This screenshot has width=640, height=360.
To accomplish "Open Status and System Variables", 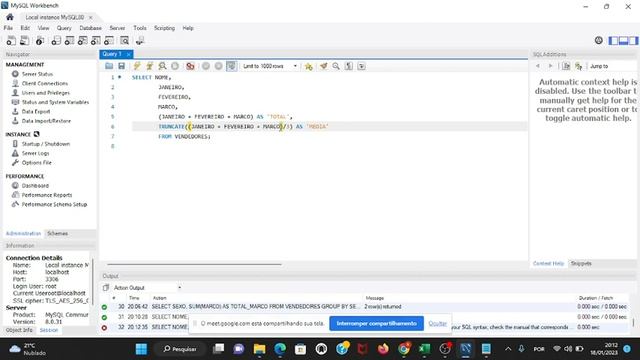I will (x=55, y=102).
